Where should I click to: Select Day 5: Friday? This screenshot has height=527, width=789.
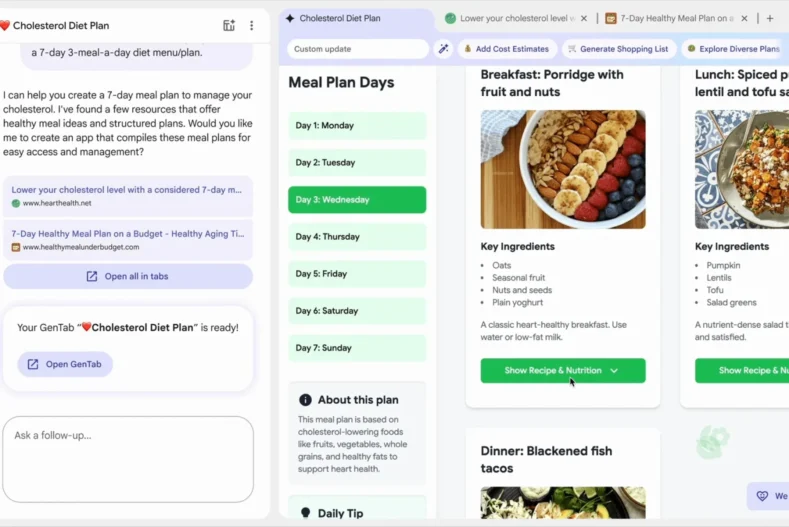tap(357, 274)
